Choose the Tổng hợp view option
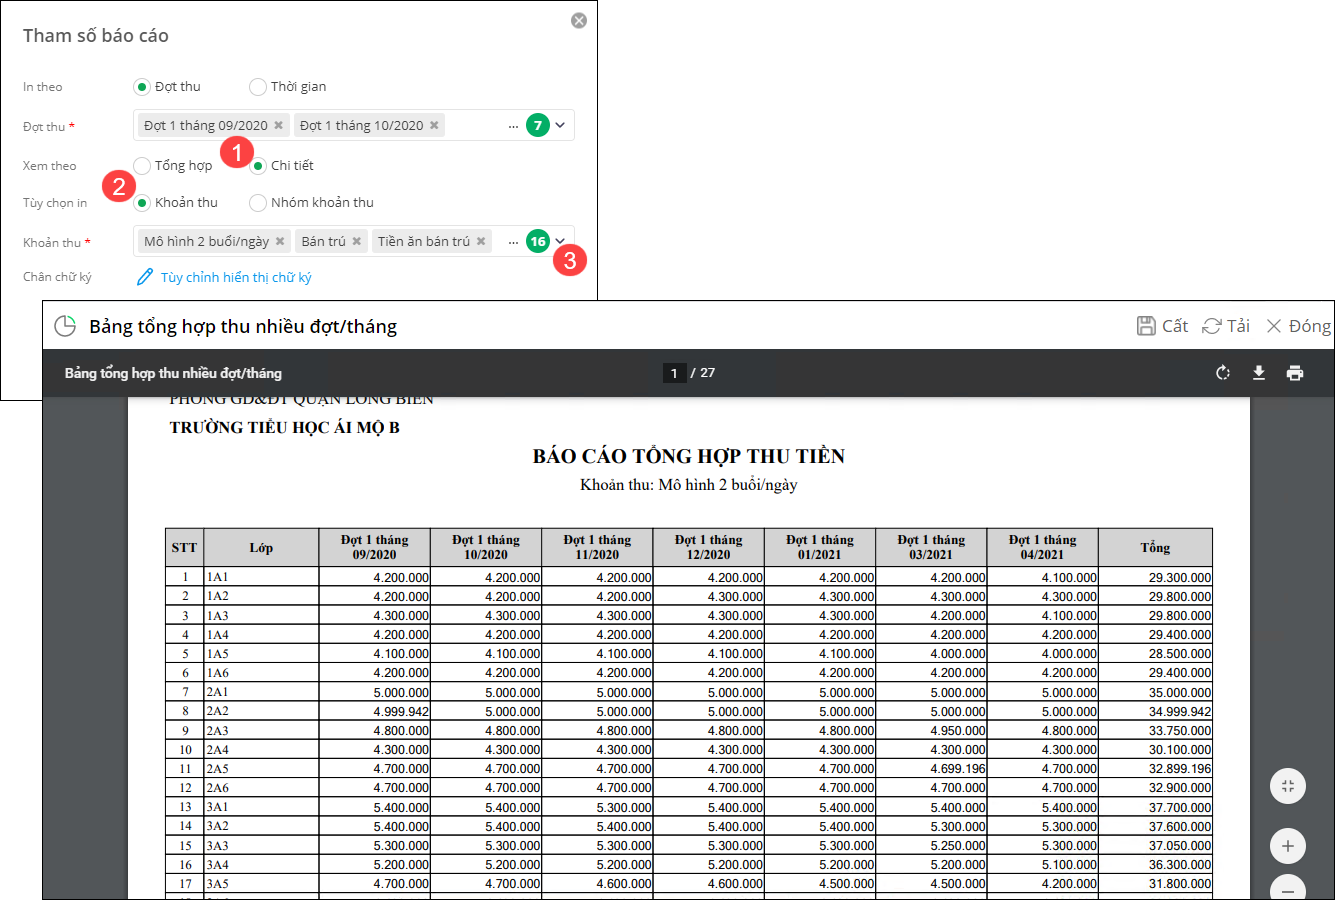This screenshot has height=900, width=1335. [142, 165]
